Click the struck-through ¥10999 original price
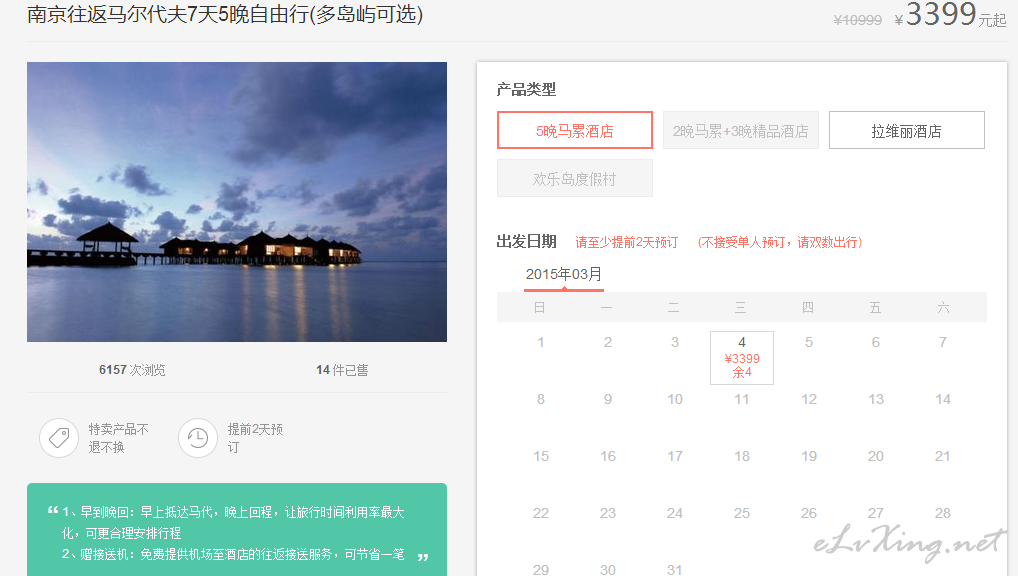The image size is (1018, 576). [858, 20]
